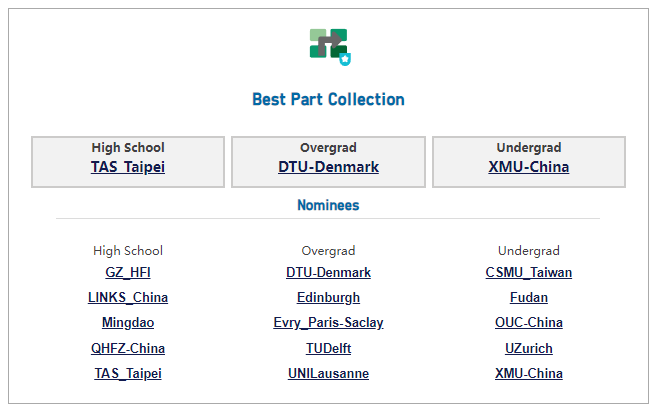Click the Best Part Collection award icon
The width and height of the screenshot is (657, 412).
click(x=329, y=47)
